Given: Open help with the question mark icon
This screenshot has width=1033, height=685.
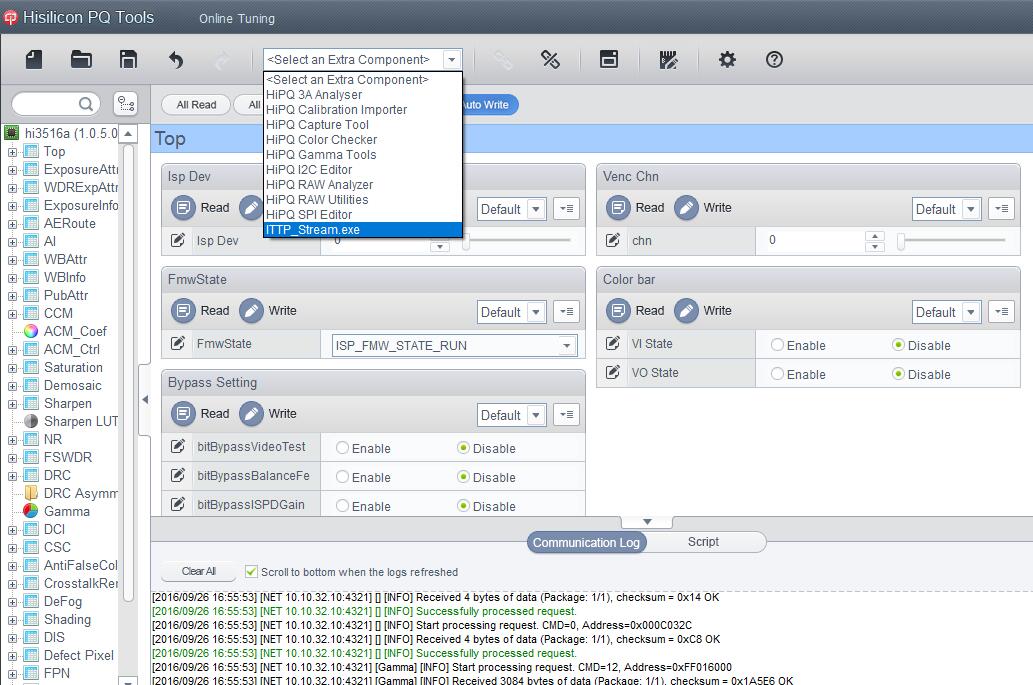Looking at the screenshot, I should click(x=774, y=60).
